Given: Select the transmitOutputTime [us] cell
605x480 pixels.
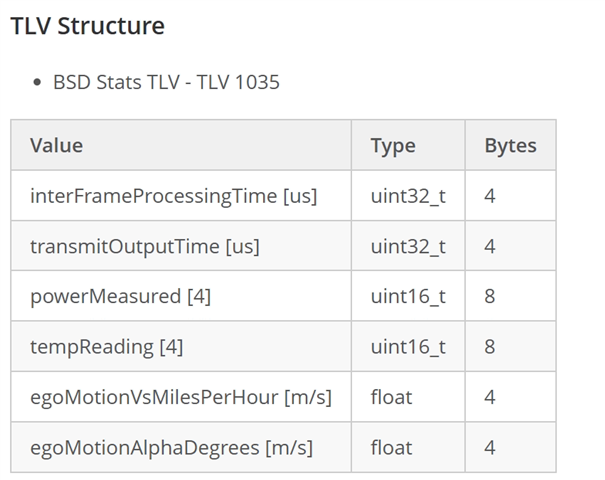Looking at the screenshot, I should pyautogui.click(x=144, y=246).
